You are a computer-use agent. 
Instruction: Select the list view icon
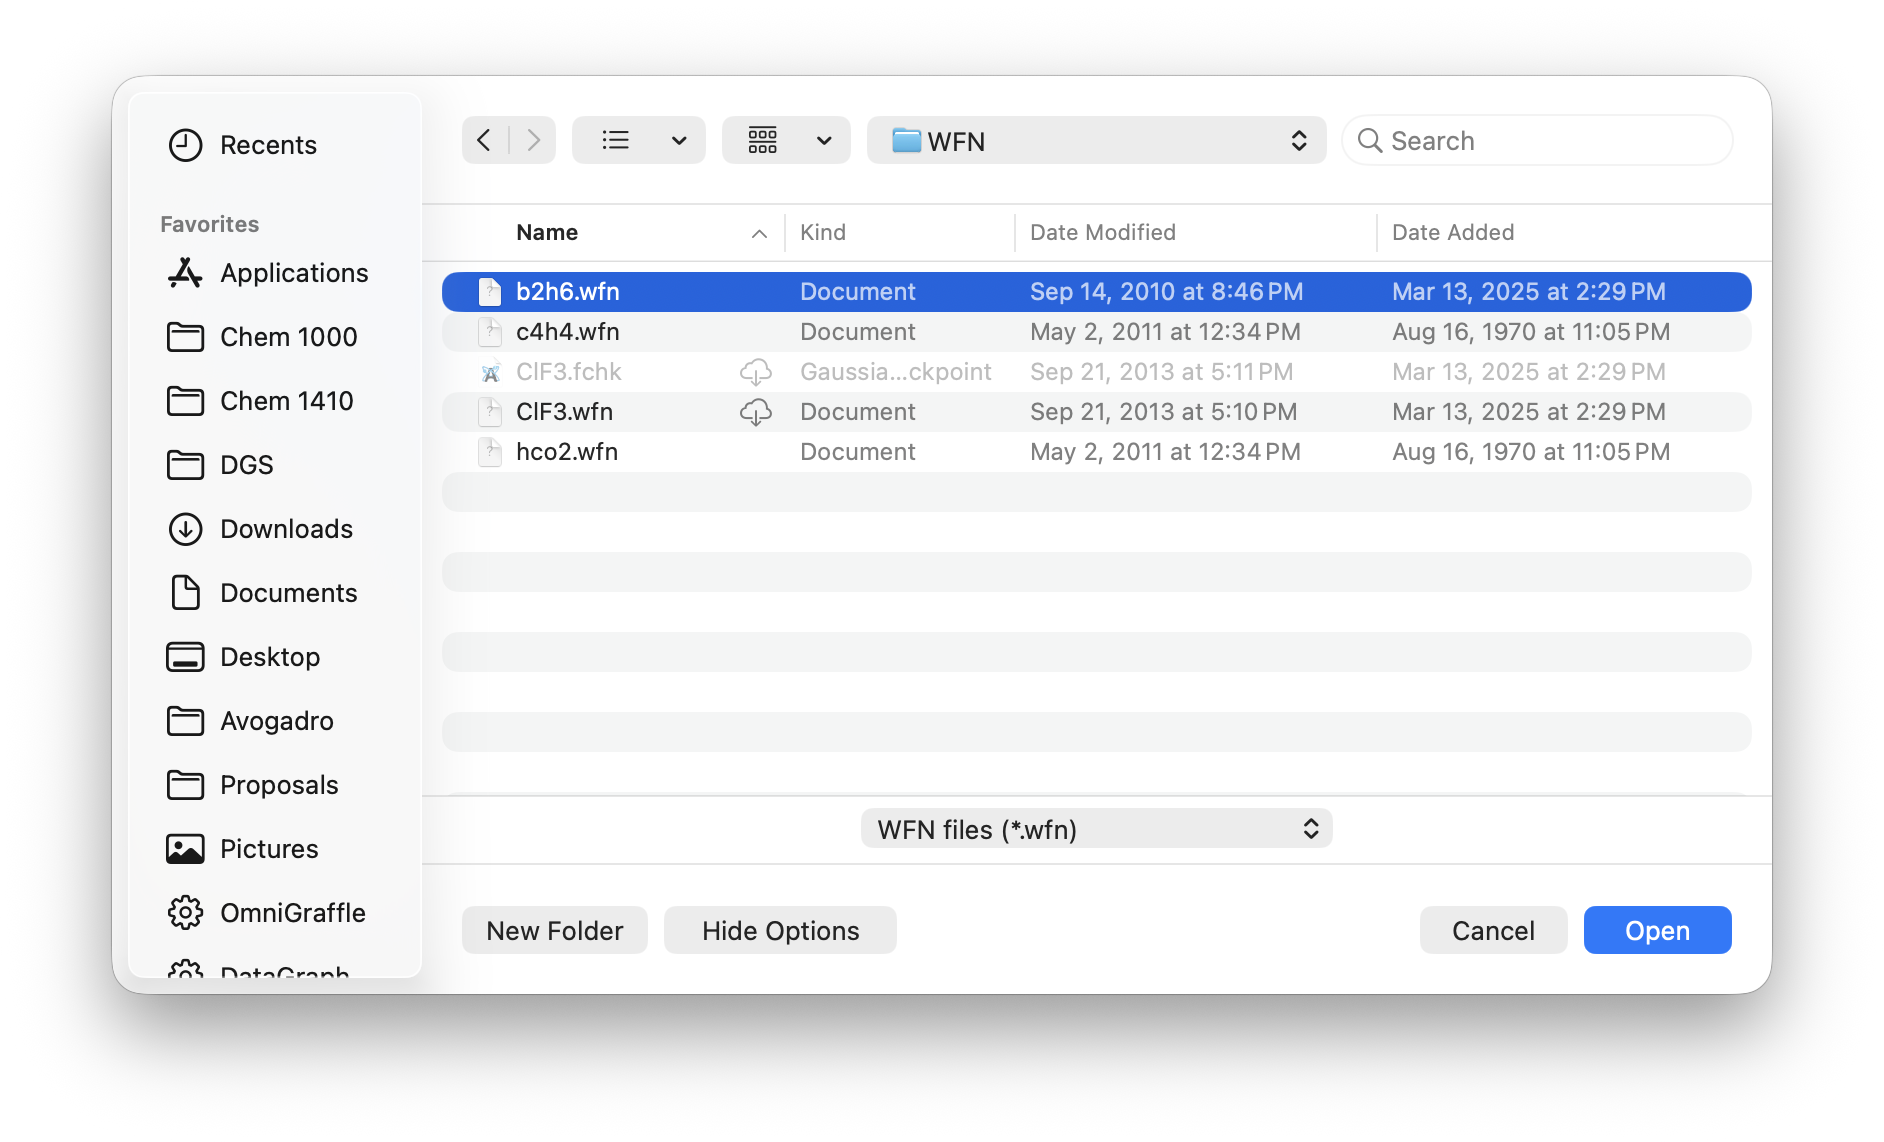click(x=616, y=140)
